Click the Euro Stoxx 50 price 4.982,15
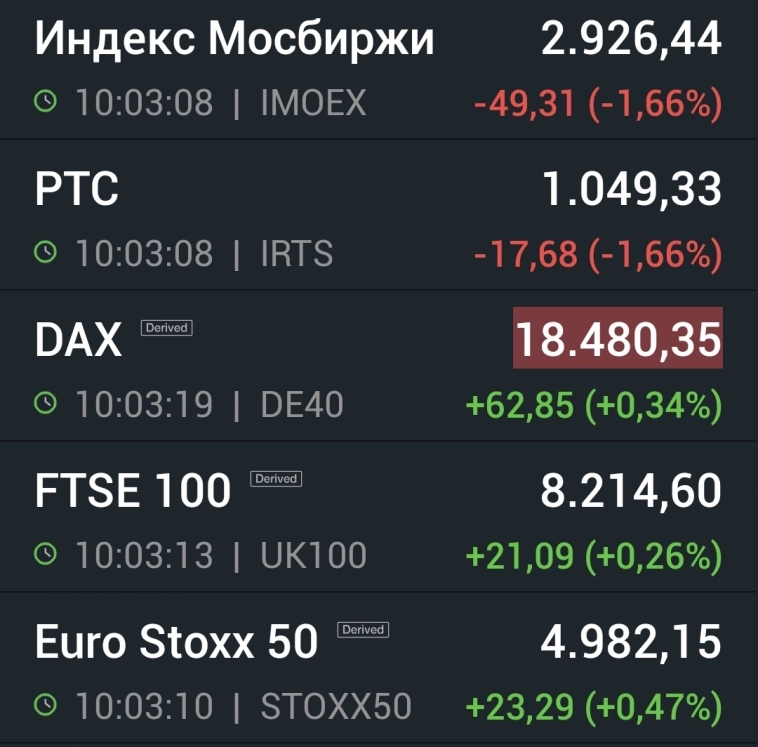This screenshot has width=758, height=747. click(x=631, y=643)
